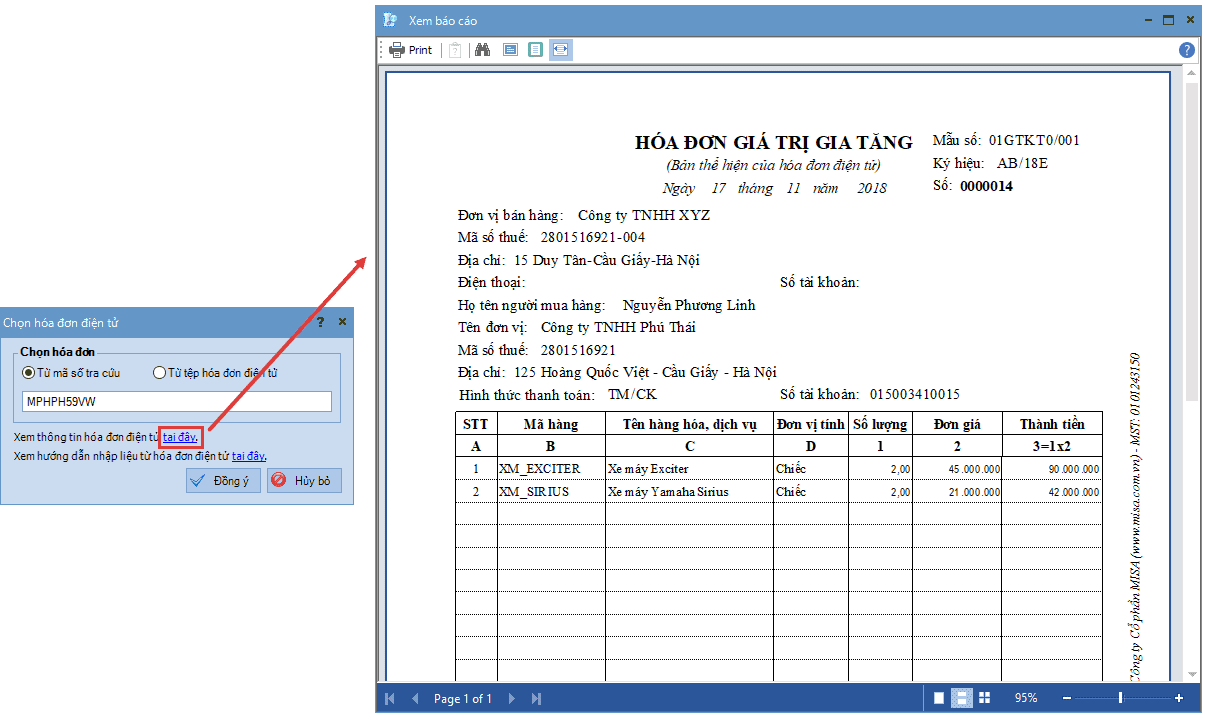Go to previous page in report viewer
Screen dimensions: 1205x720
[x=415, y=699]
